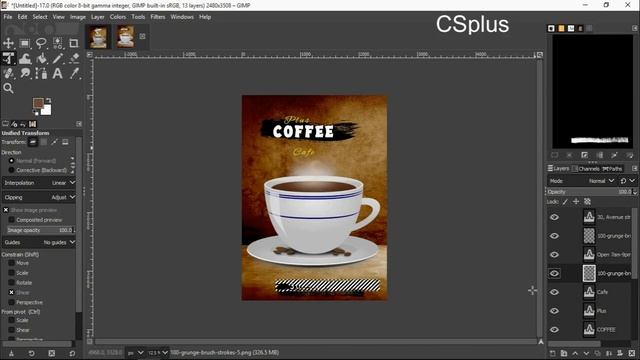Select the Paths tool

point(41,73)
